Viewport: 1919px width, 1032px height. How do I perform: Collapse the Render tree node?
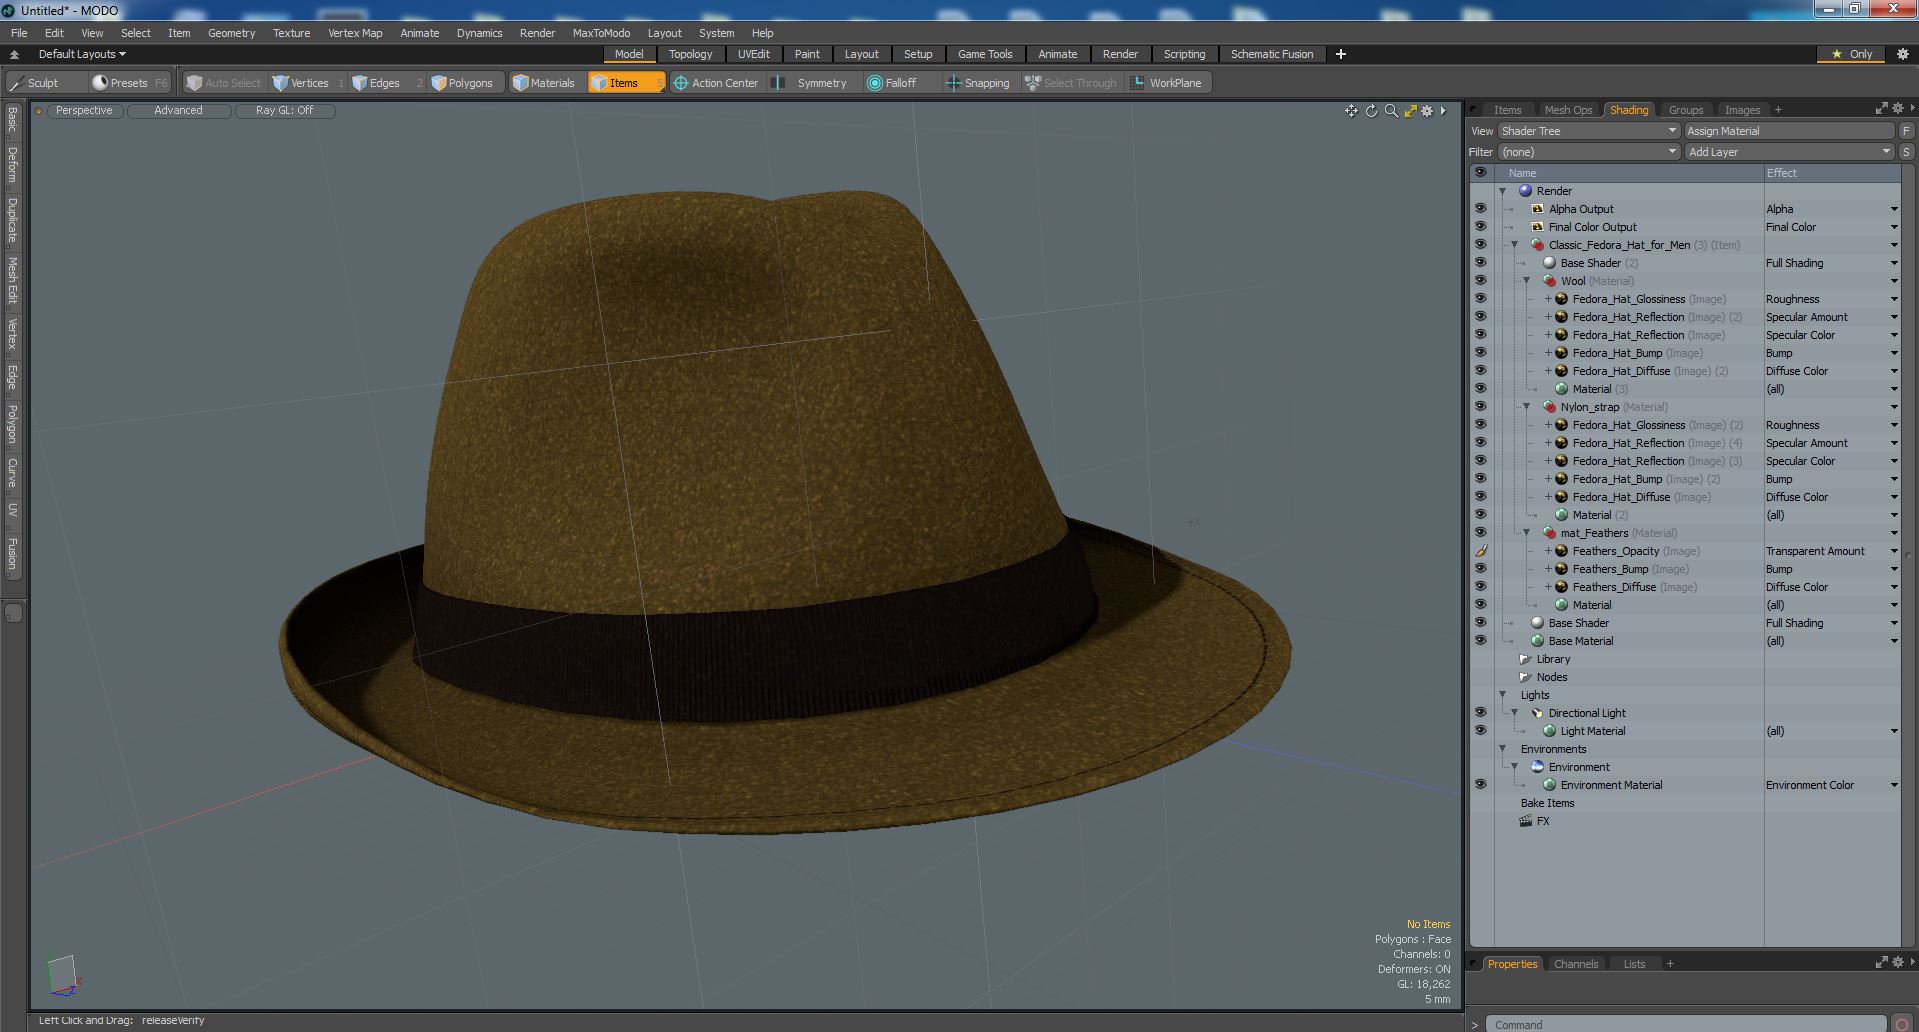tap(1502, 191)
